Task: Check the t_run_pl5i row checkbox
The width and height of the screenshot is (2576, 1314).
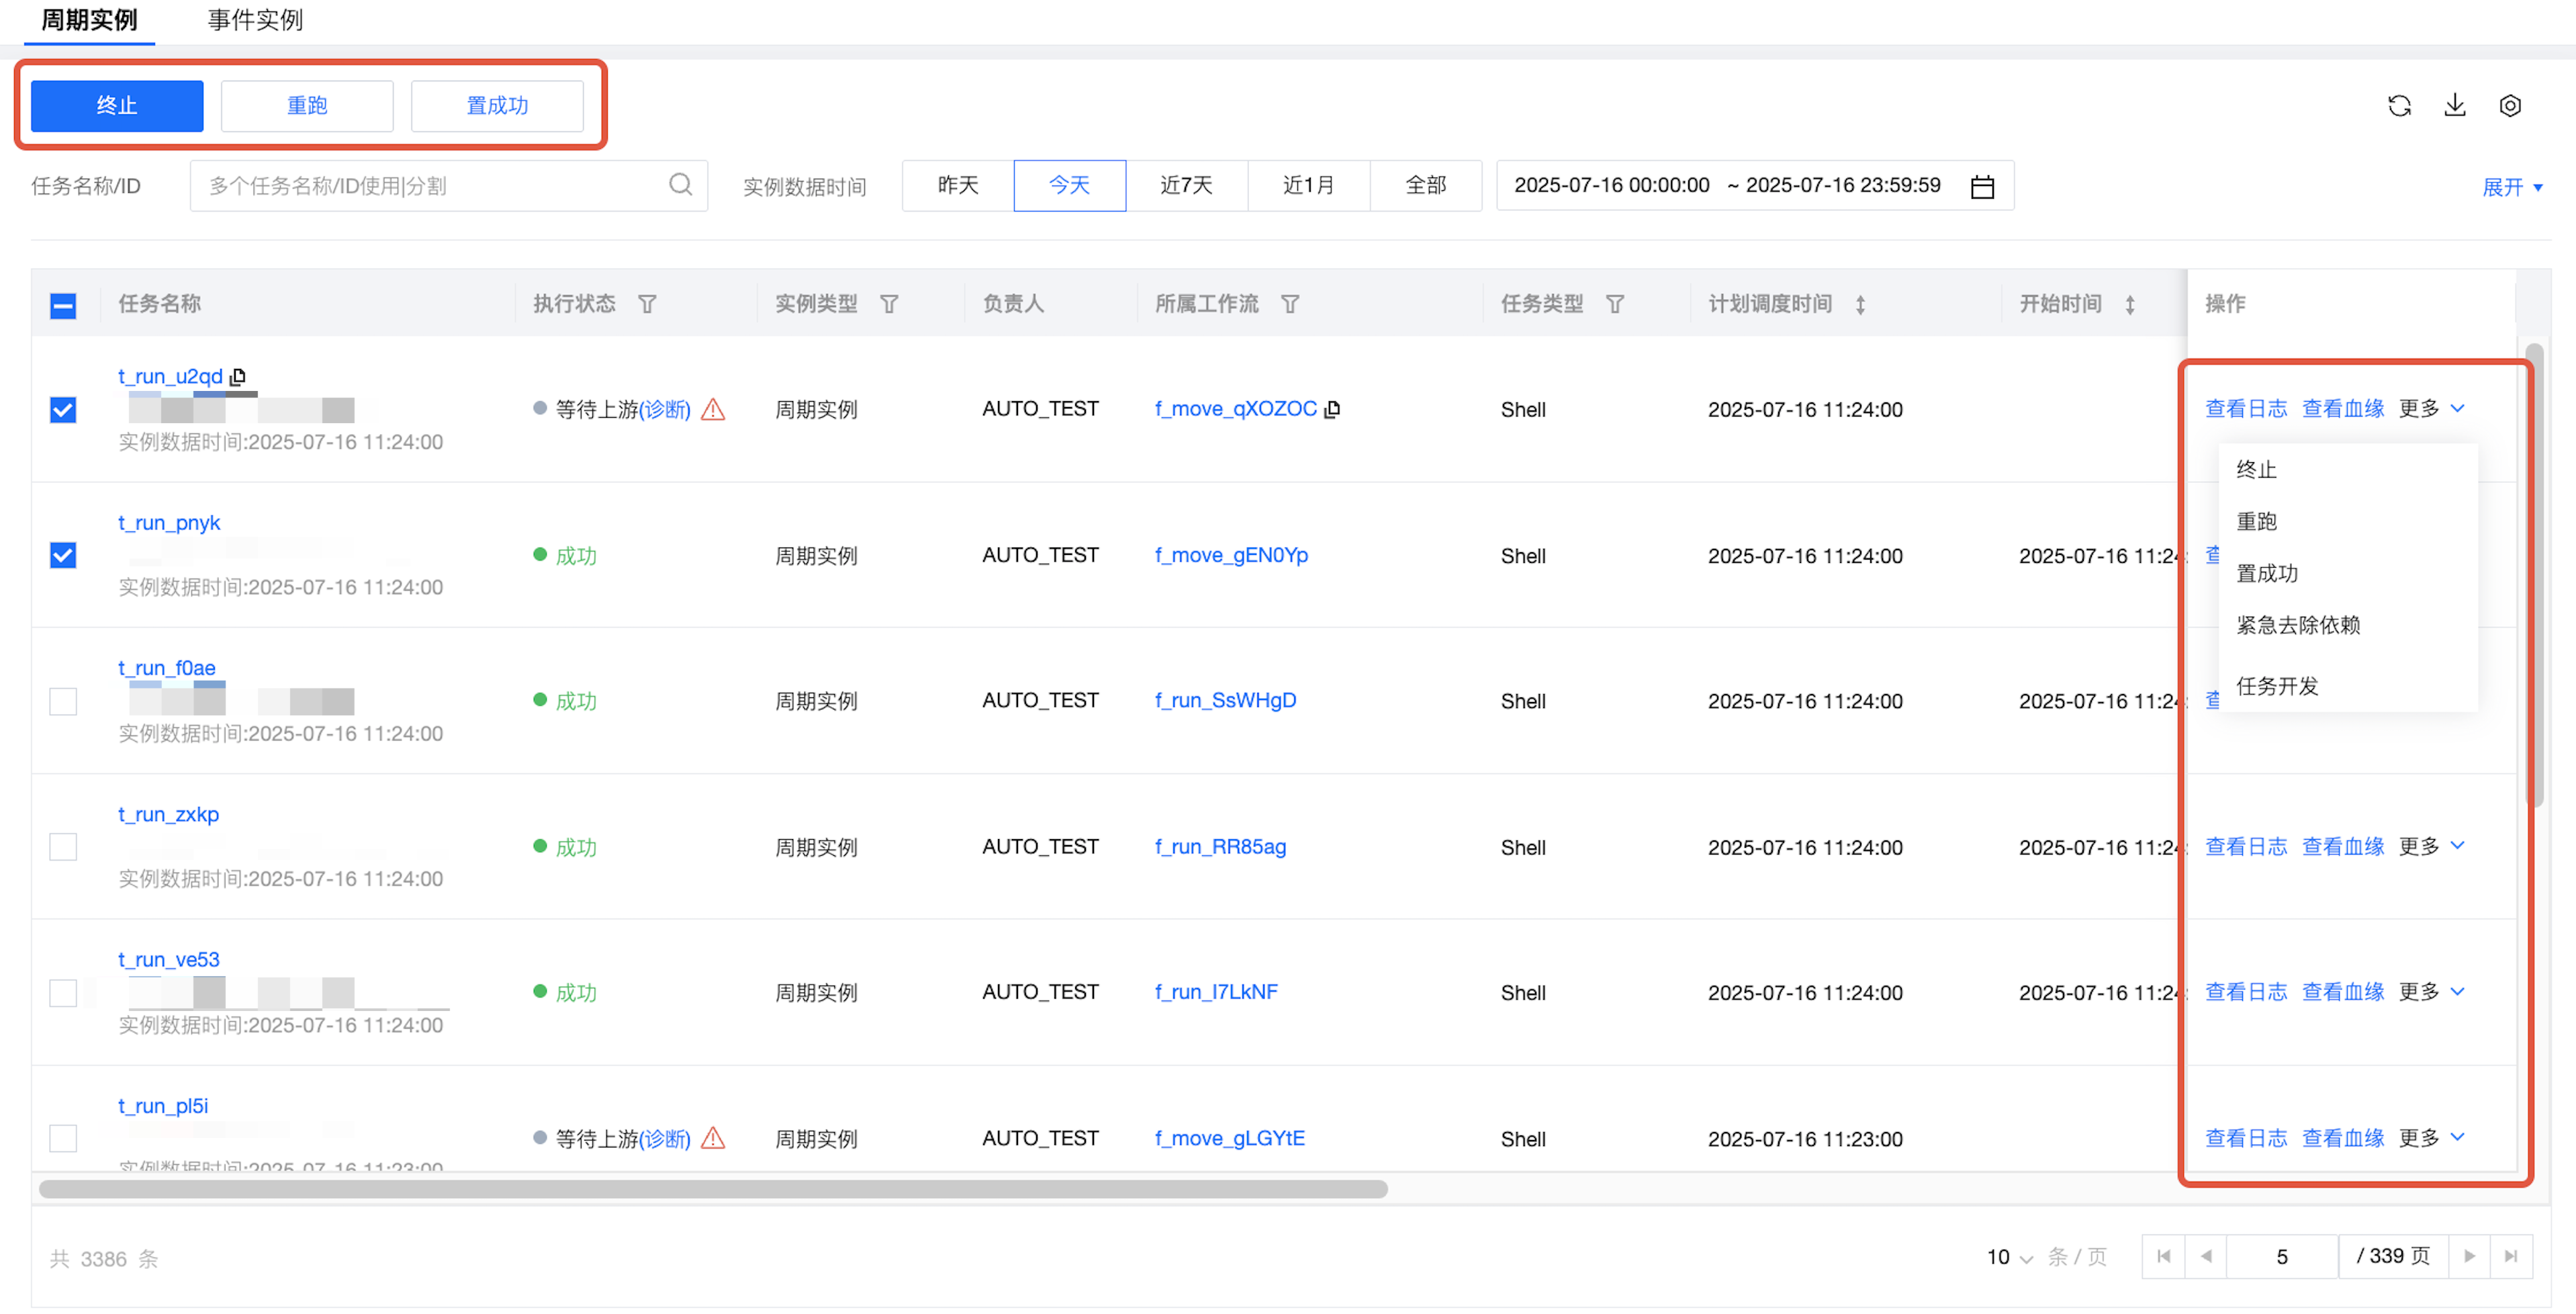Action: click(x=63, y=1138)
